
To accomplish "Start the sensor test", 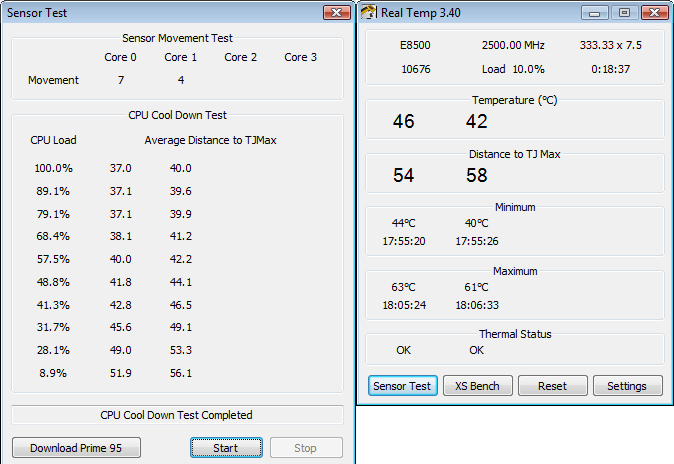I will coord(226,448).
